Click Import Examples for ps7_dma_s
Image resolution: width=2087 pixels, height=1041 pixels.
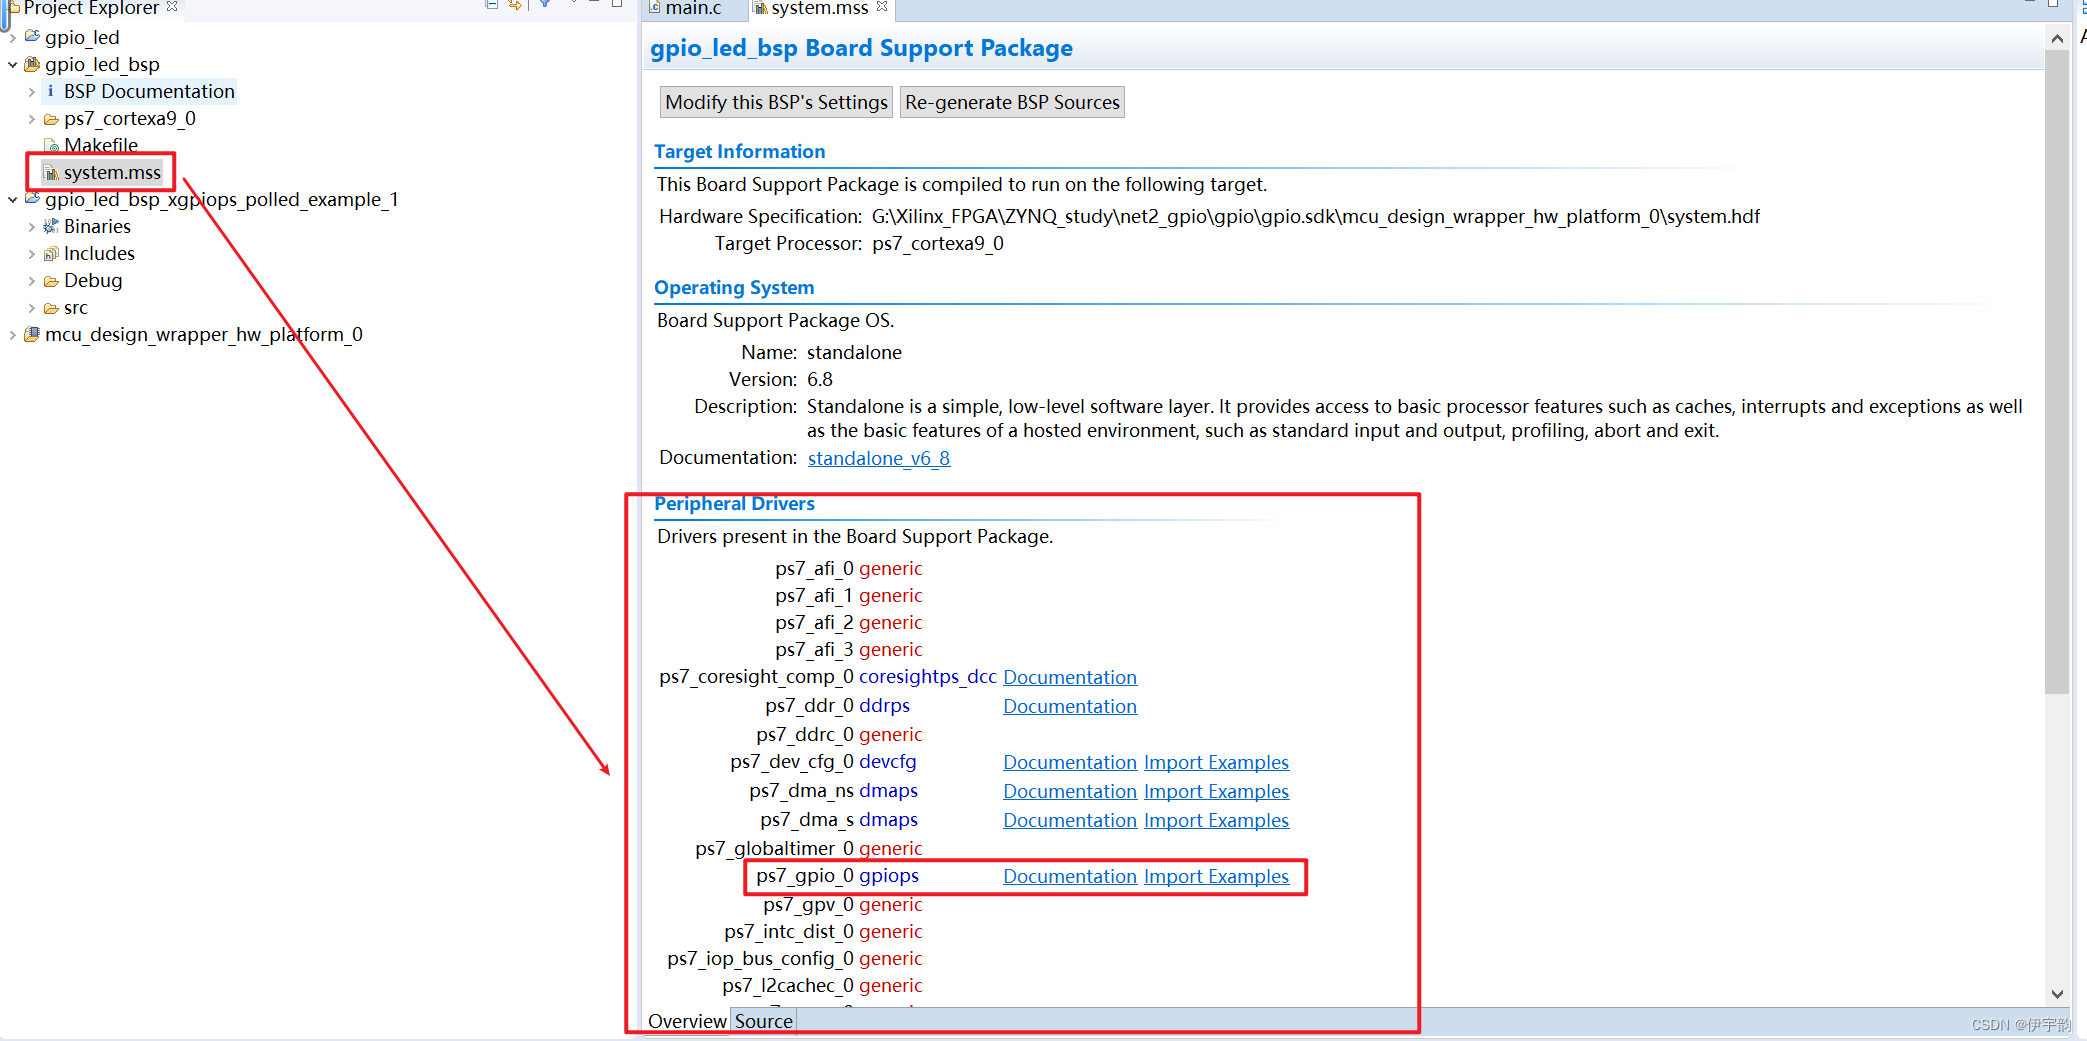click(1216, 820)
